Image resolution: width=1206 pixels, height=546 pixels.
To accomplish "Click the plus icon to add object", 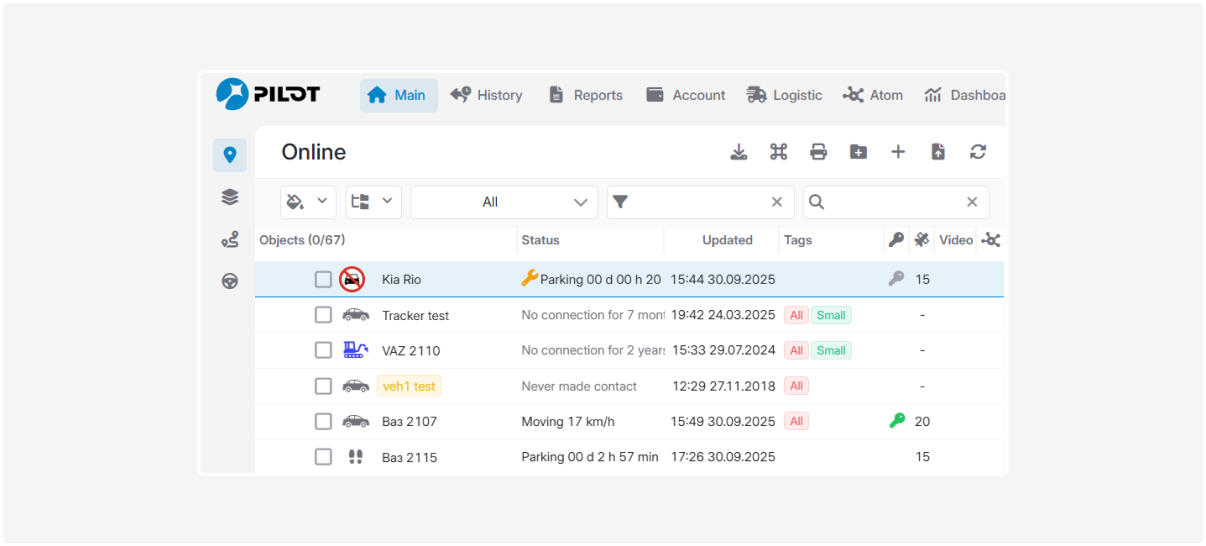I will coord(898,152).
